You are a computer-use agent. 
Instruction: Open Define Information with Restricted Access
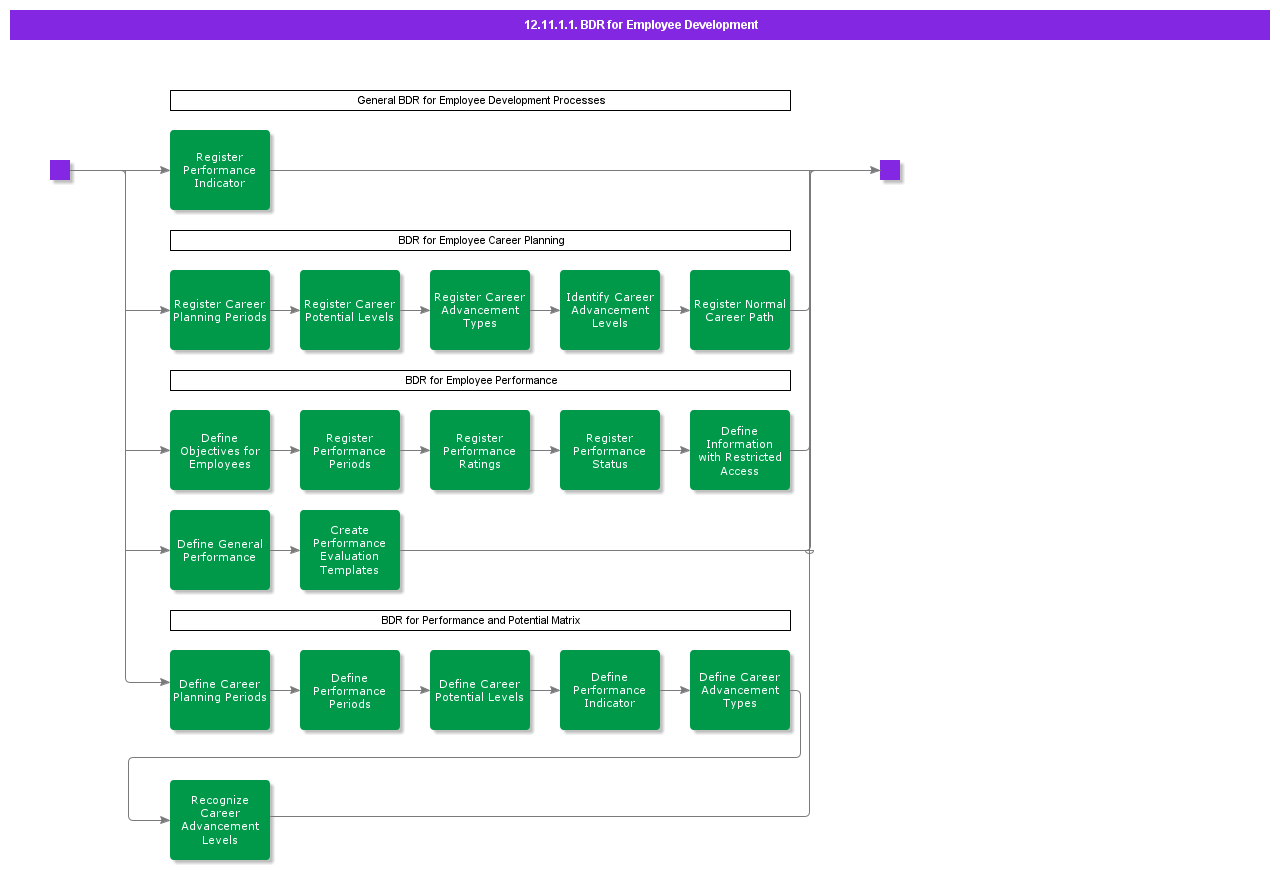click(x=740, y=450)
